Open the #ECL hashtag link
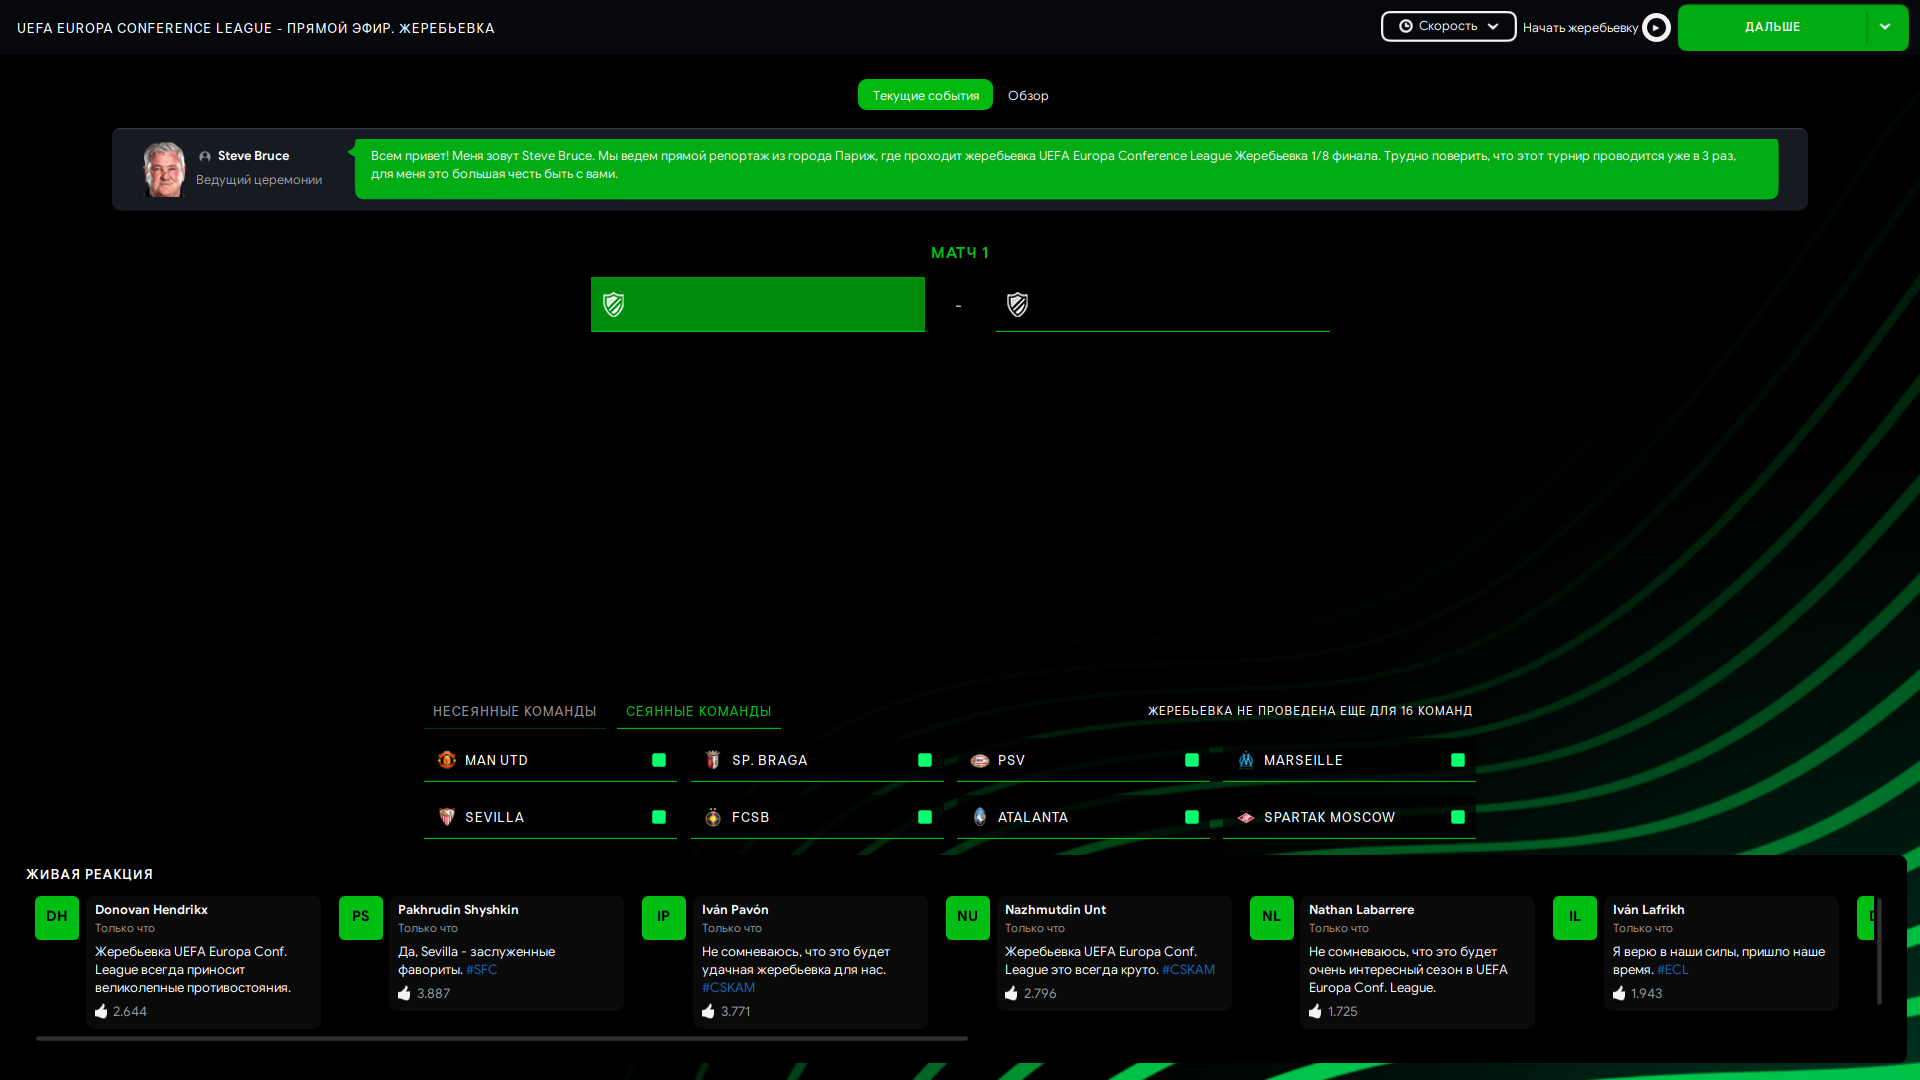 pos(1672,969)
